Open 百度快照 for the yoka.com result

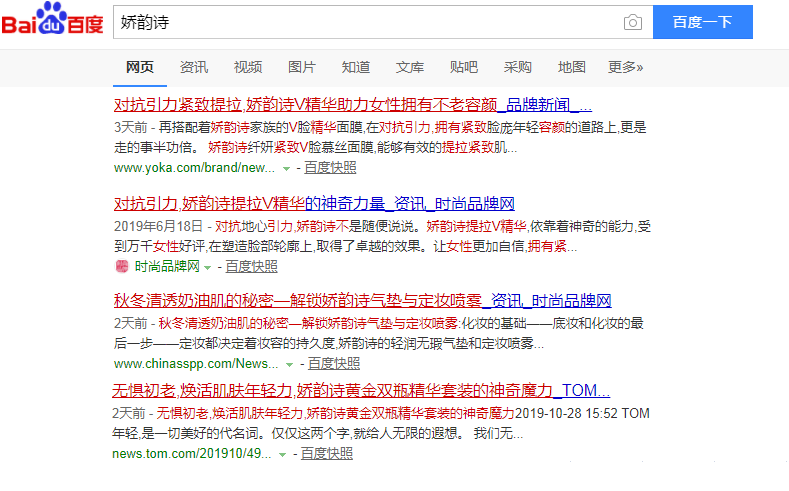[330, 168]
